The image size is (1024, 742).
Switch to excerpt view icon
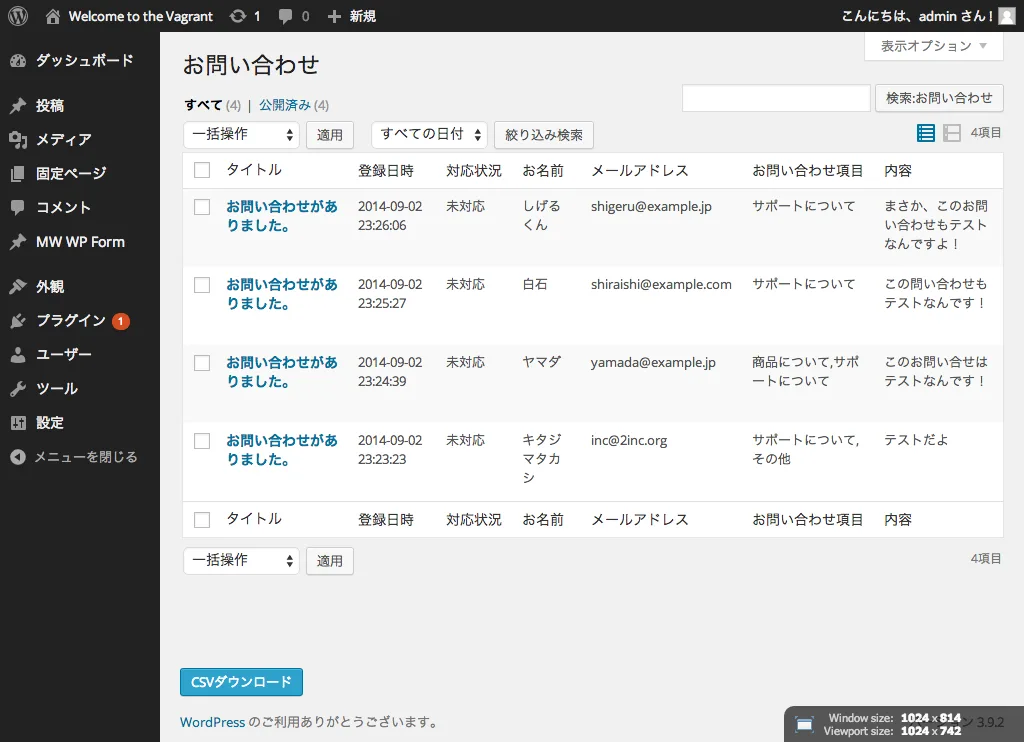pyautogui.click(x=952, y=133)
